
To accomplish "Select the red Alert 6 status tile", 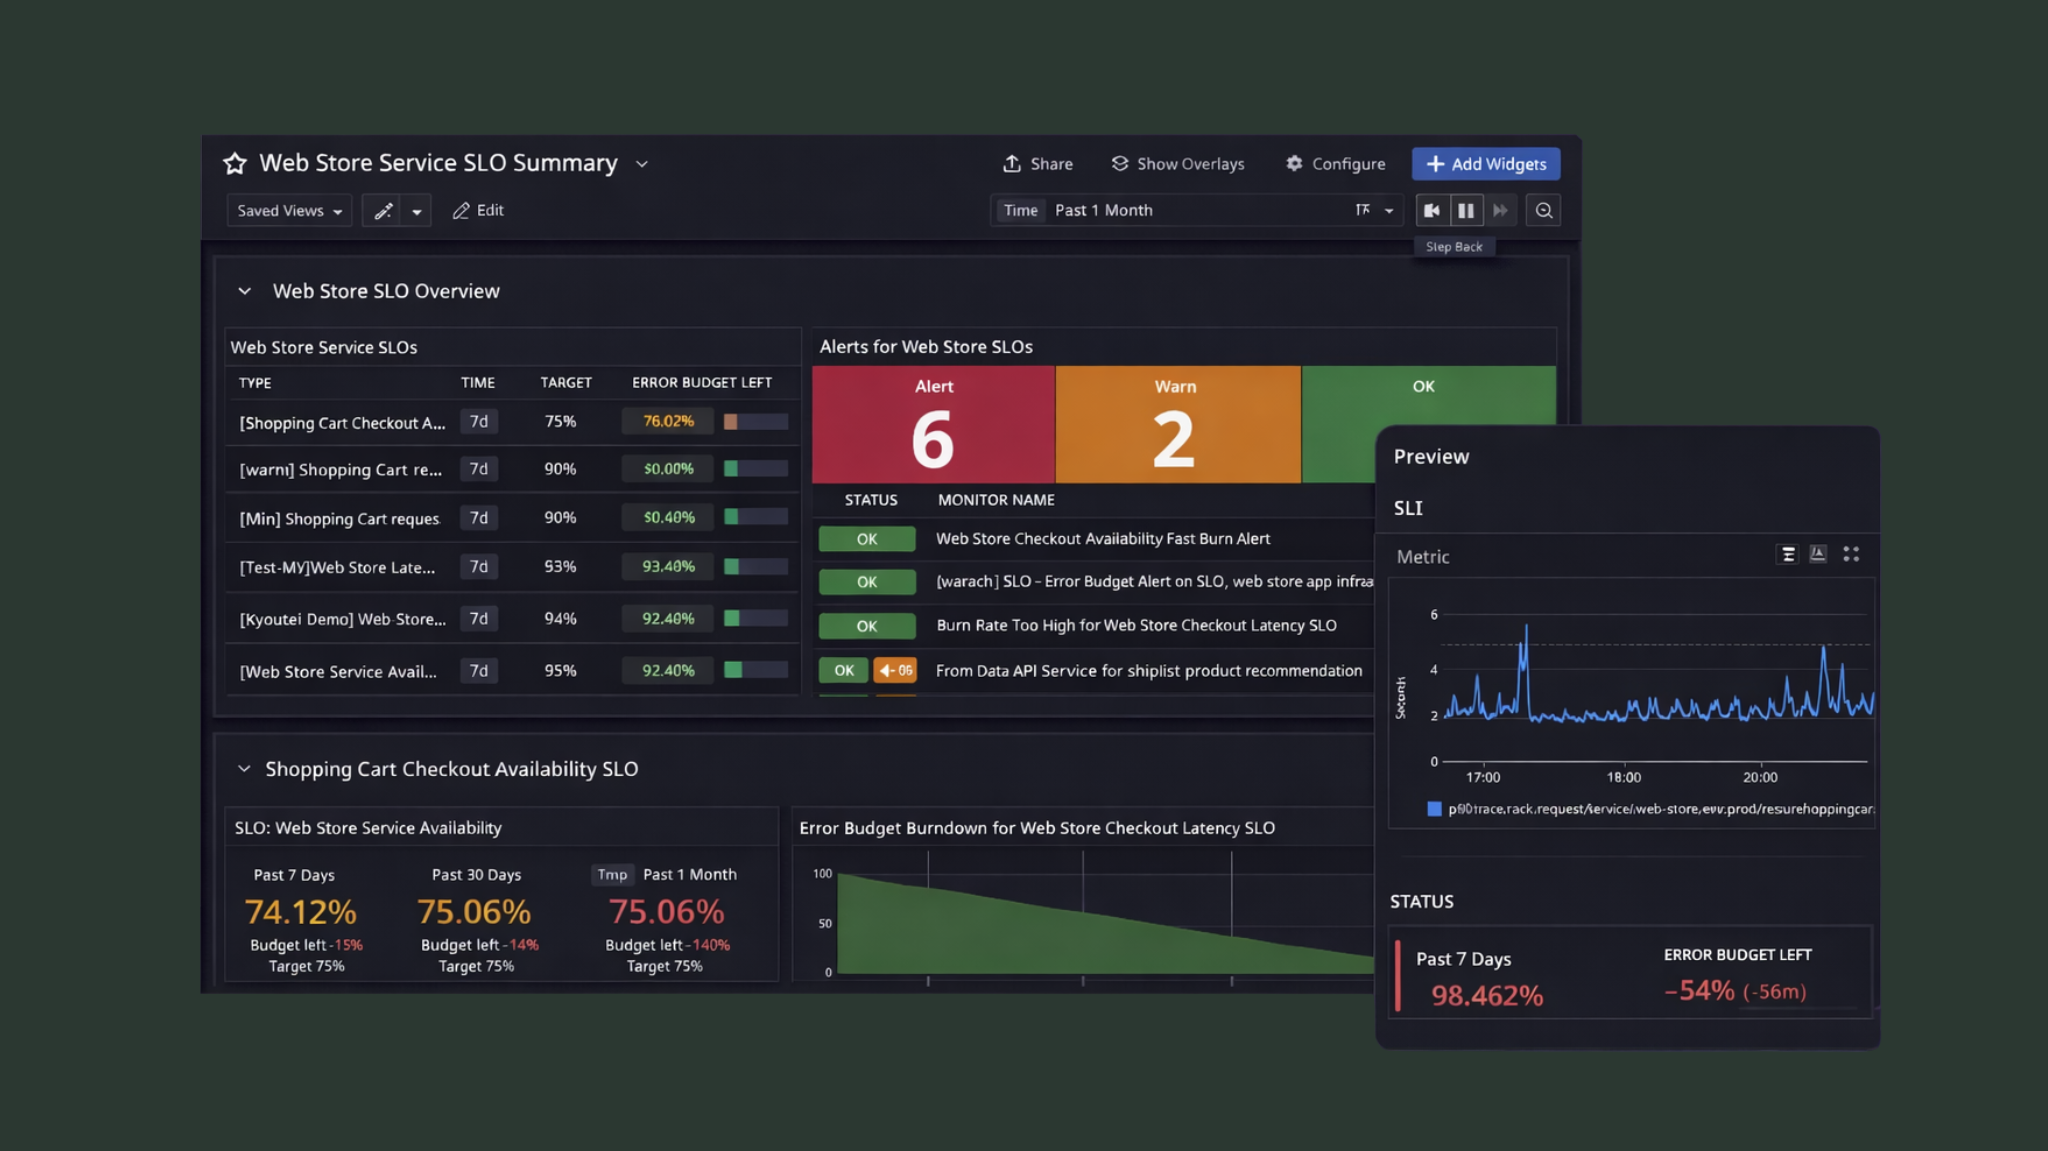I will click(x=933, y=425).
